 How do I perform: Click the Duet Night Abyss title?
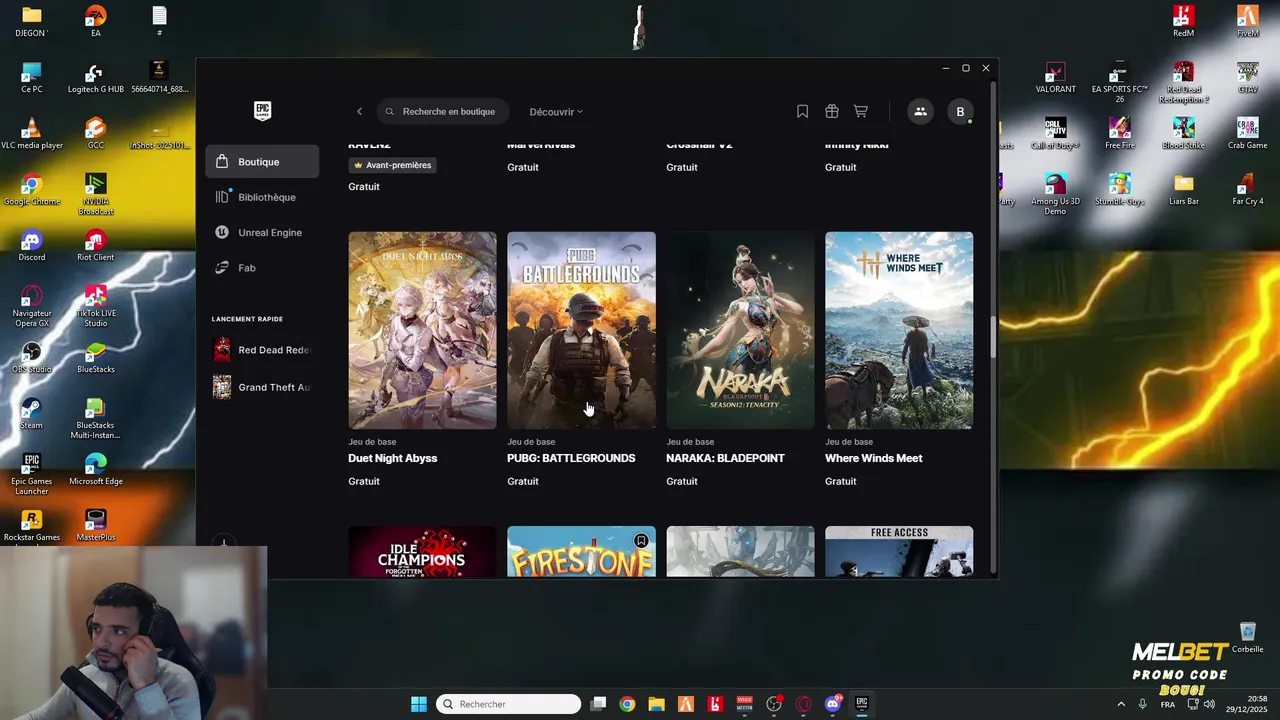(392, 458)
